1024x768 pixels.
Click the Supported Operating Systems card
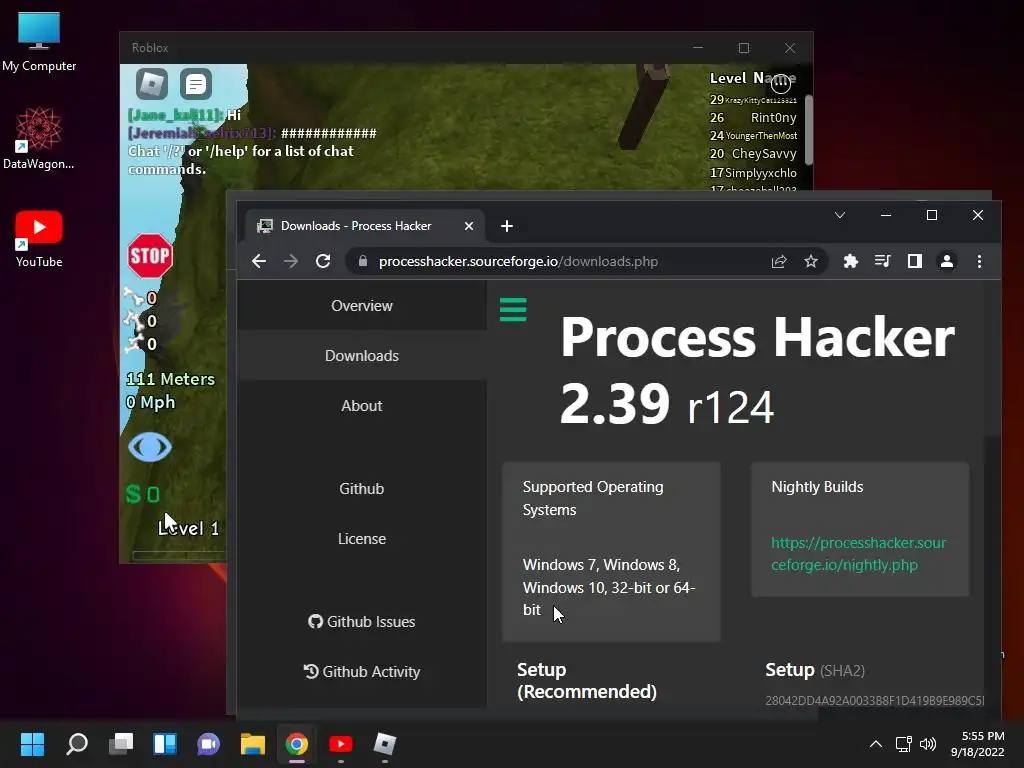click(x=611, y=552)
